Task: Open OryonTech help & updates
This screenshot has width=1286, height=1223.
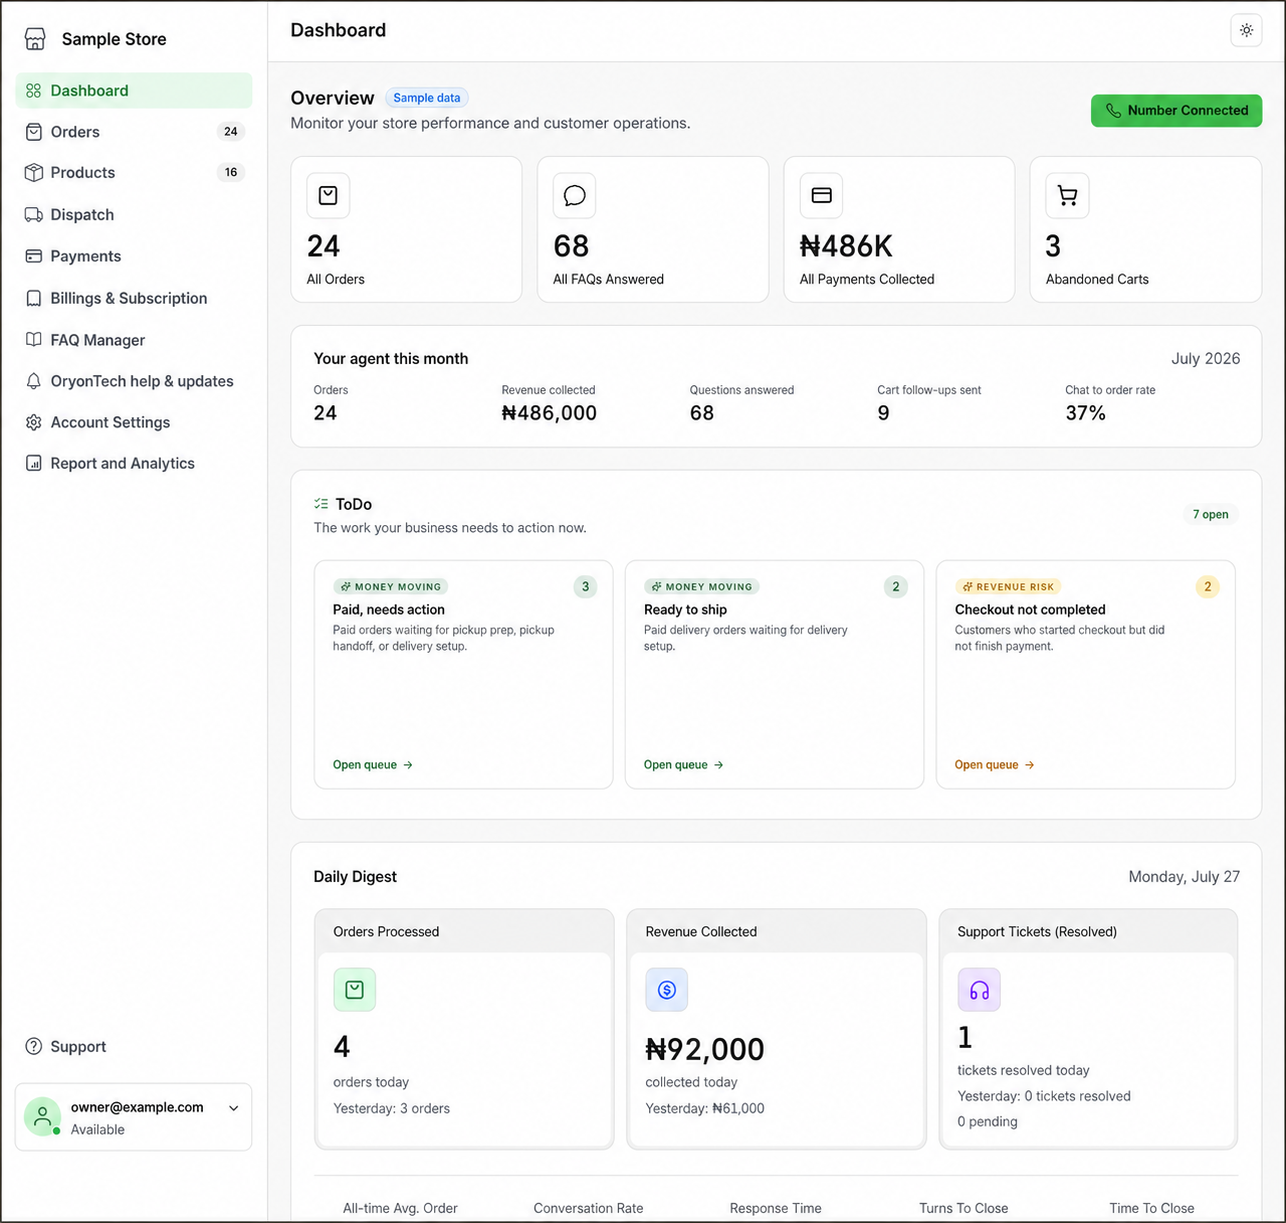Action: (134, 381)
